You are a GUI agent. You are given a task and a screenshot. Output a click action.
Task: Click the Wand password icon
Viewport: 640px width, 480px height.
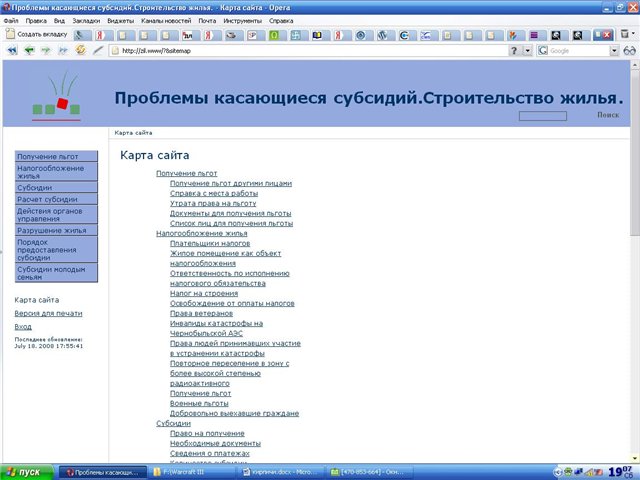coord(98,50)
